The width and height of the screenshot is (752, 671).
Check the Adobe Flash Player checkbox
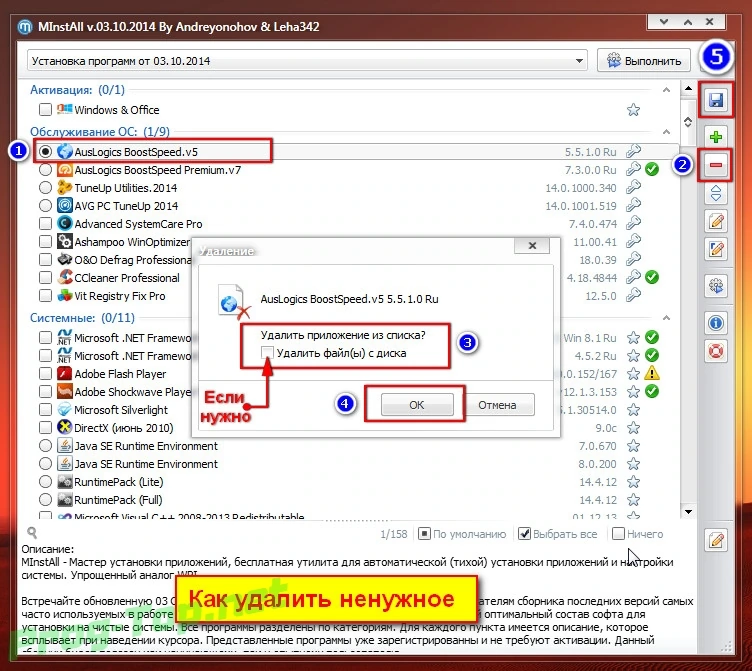[45, 374]
